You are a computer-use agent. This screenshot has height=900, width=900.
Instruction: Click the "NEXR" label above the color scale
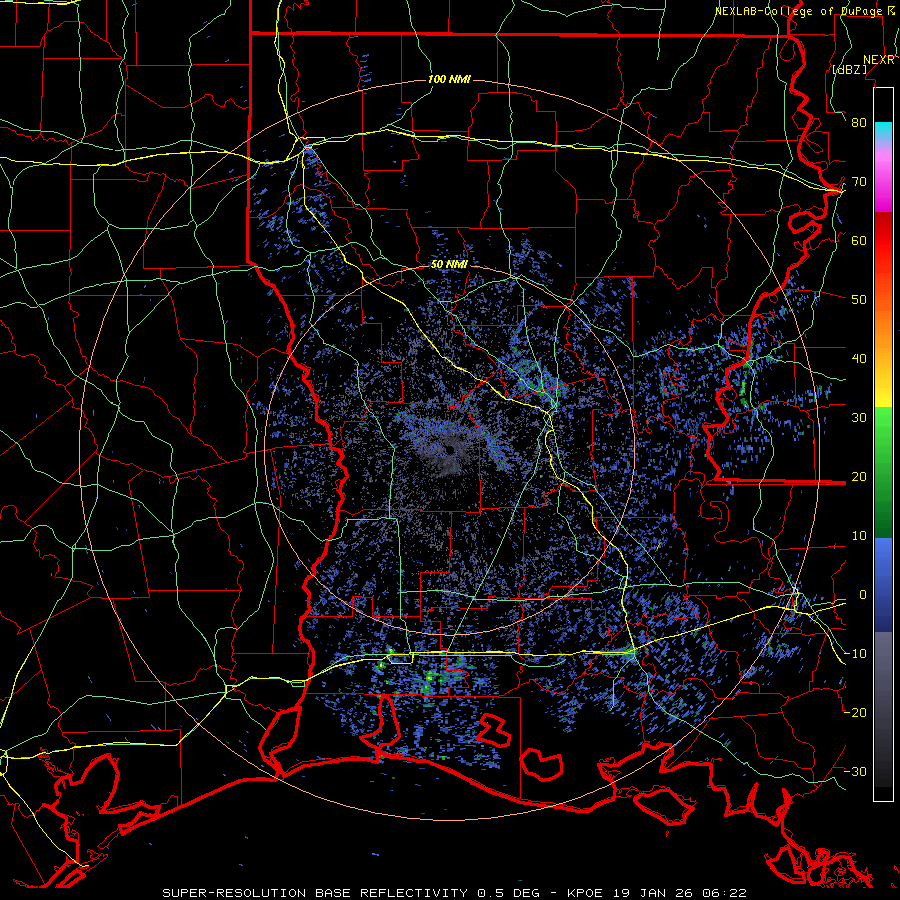pos(878,60)
